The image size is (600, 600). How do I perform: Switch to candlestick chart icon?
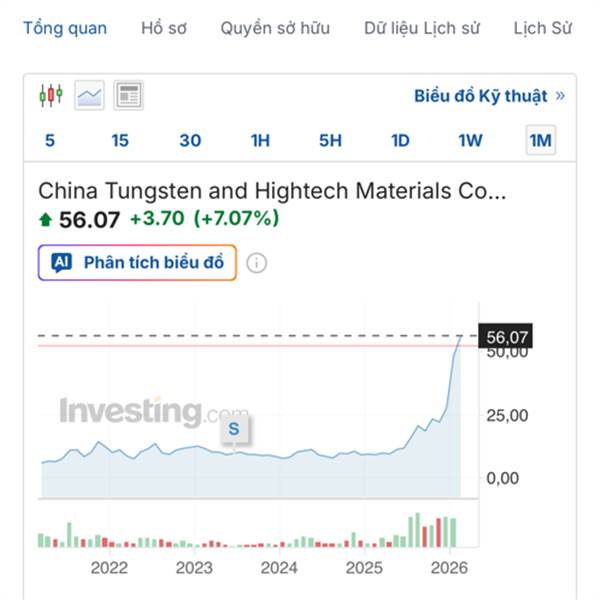click(x=50, y=96)
